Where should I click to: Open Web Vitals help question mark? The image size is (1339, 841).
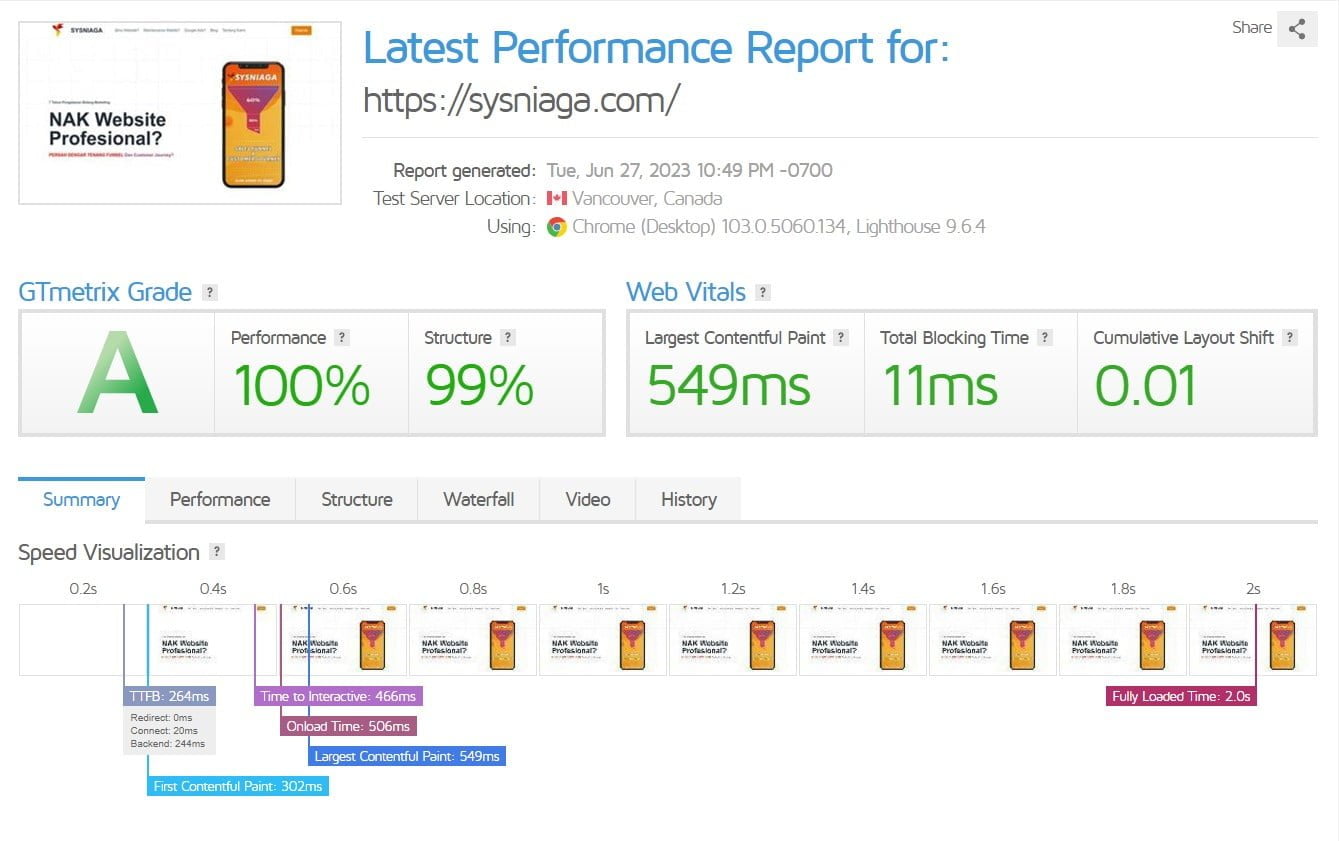click(x=763, y=293)
